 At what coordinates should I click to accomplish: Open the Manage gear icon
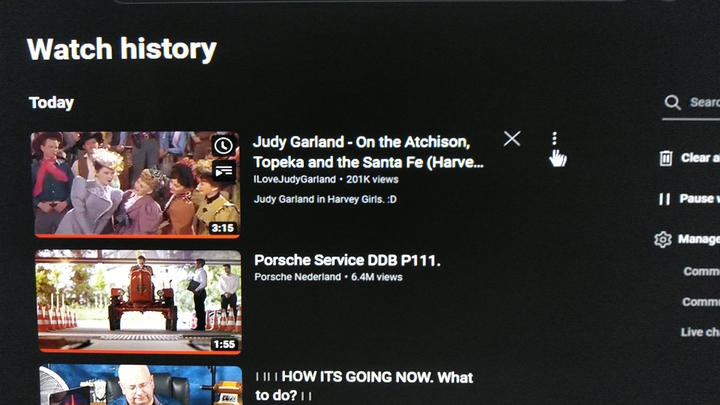coord(663,239)
